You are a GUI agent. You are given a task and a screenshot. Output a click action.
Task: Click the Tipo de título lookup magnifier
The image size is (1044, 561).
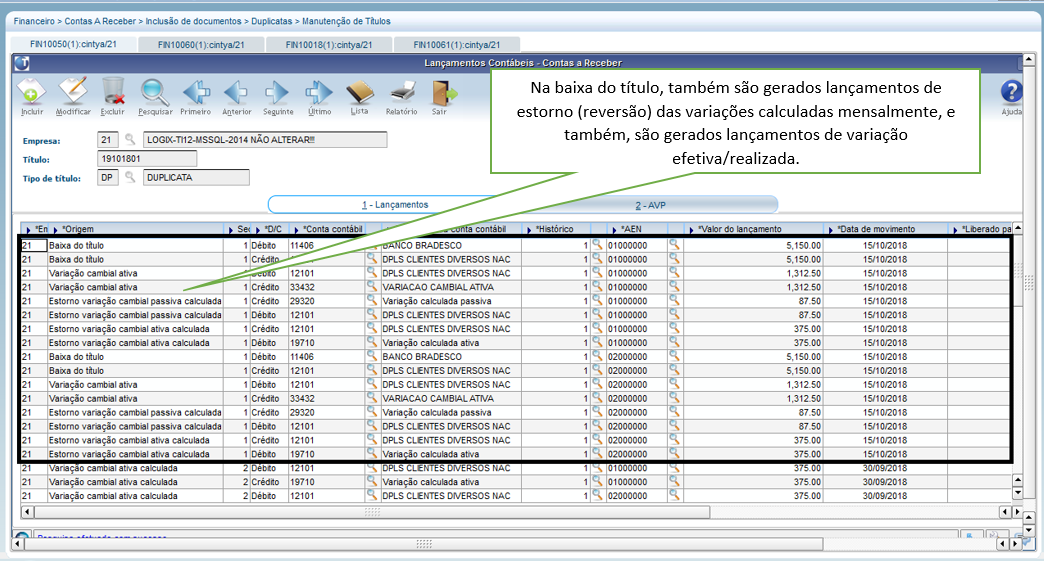(x=130, y=177)
